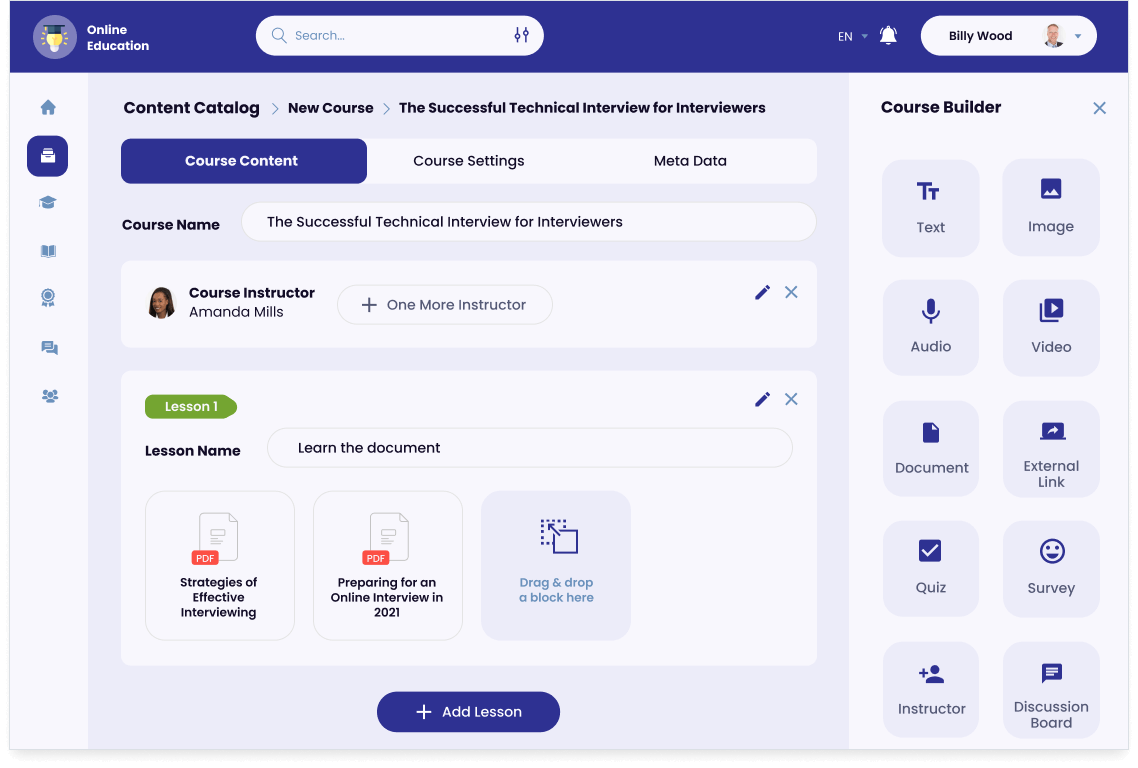This screenshot has height=768, width=1138.
Task: Select the Audio block
Action: point(930,327)
